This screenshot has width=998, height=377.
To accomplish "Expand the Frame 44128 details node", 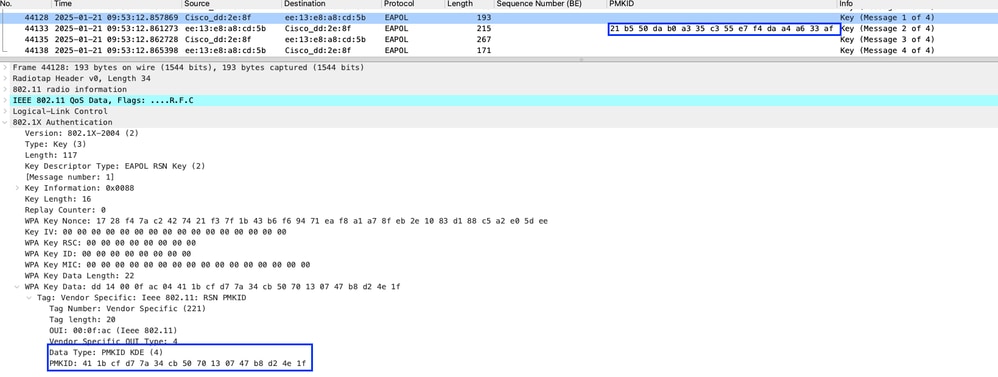I will [x=6, y=68].
